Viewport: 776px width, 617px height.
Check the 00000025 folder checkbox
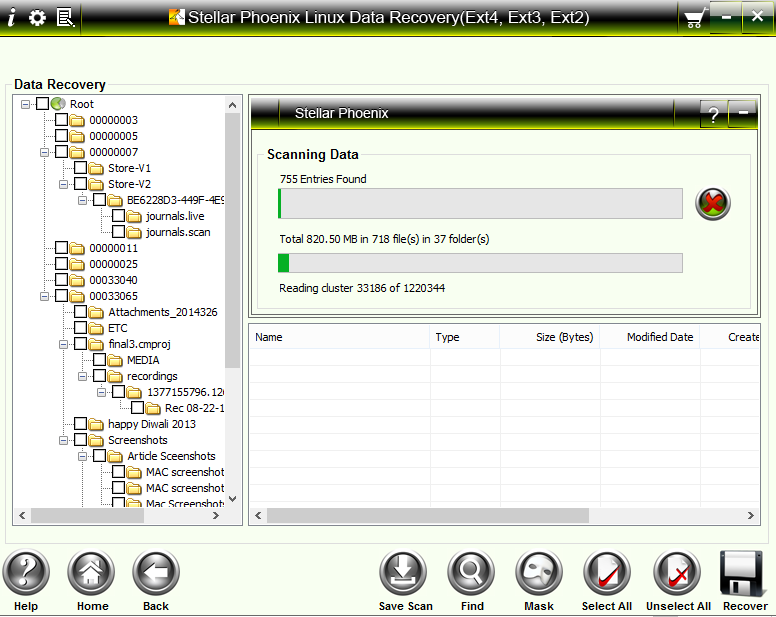(61, 264)
